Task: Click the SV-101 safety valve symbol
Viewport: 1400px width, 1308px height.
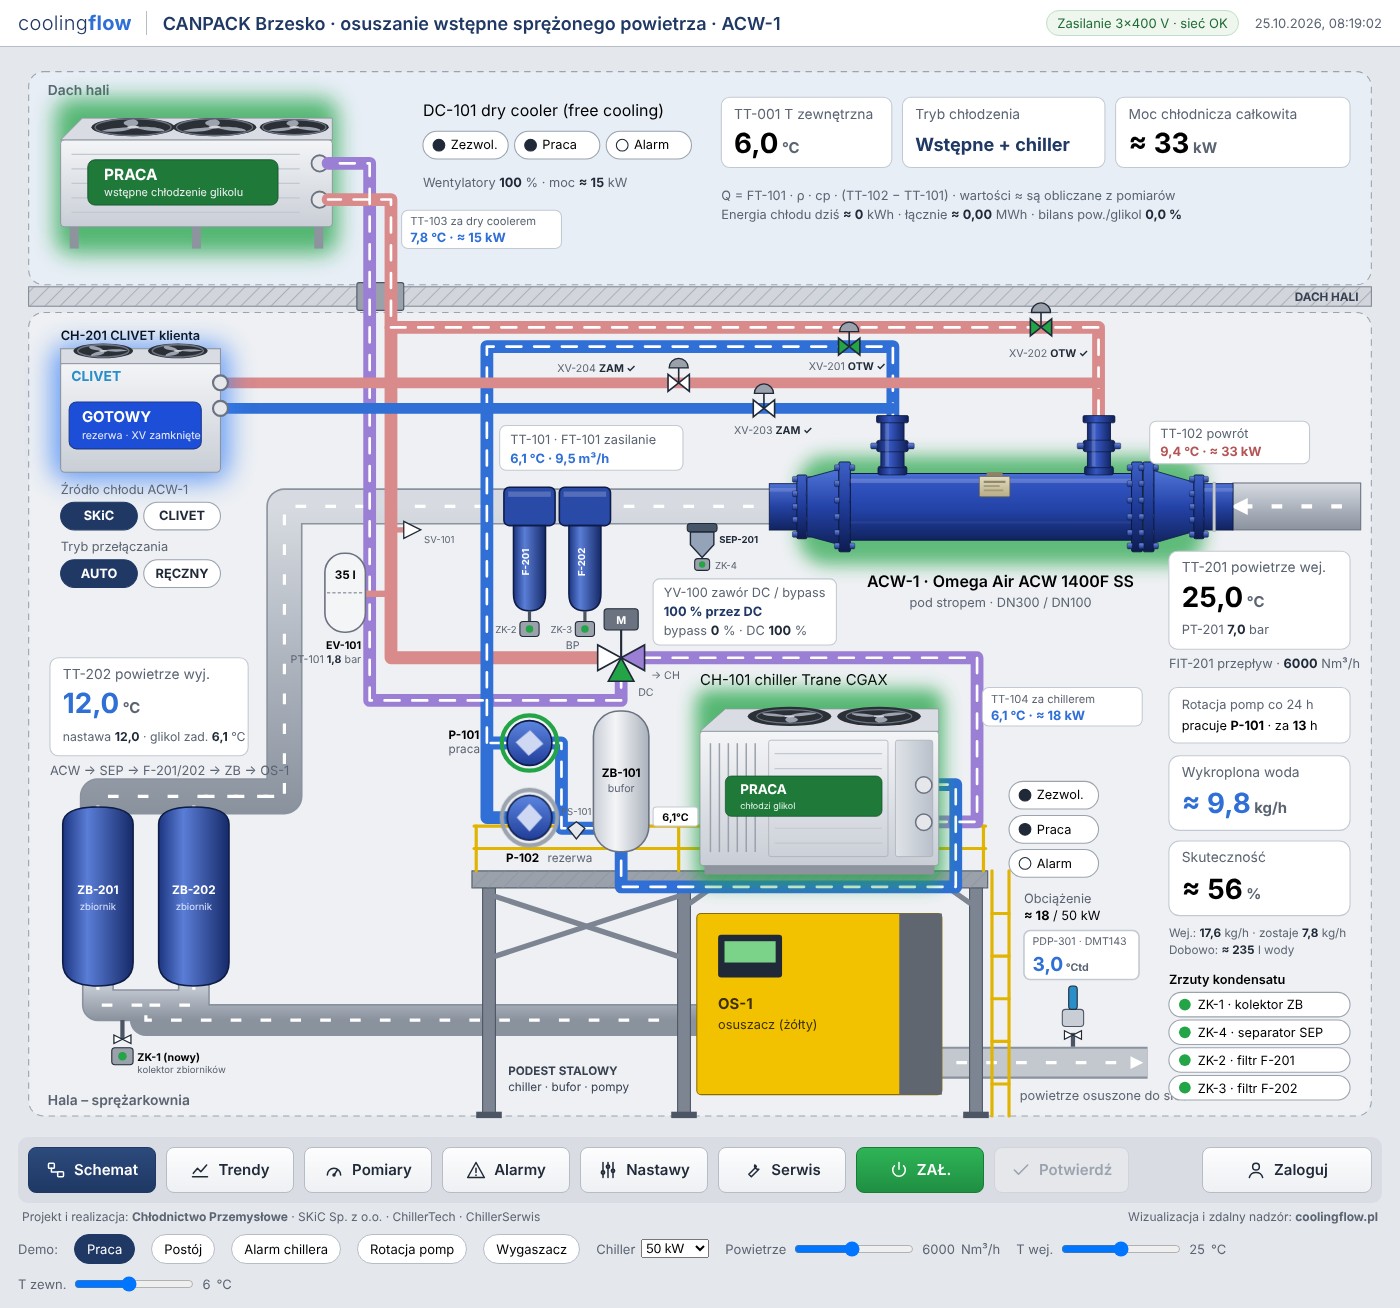Action: click(x=411, y=530)
